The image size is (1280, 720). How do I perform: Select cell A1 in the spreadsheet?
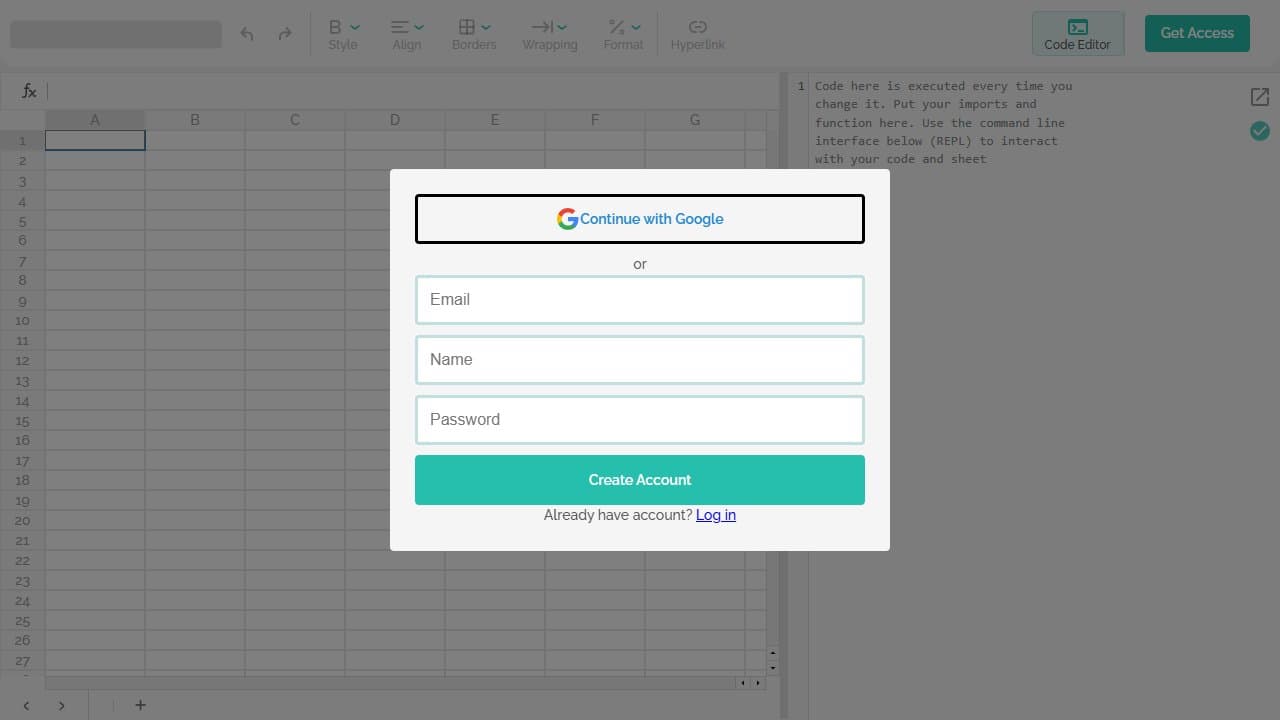pyautogui.click(x=95, y=140)
